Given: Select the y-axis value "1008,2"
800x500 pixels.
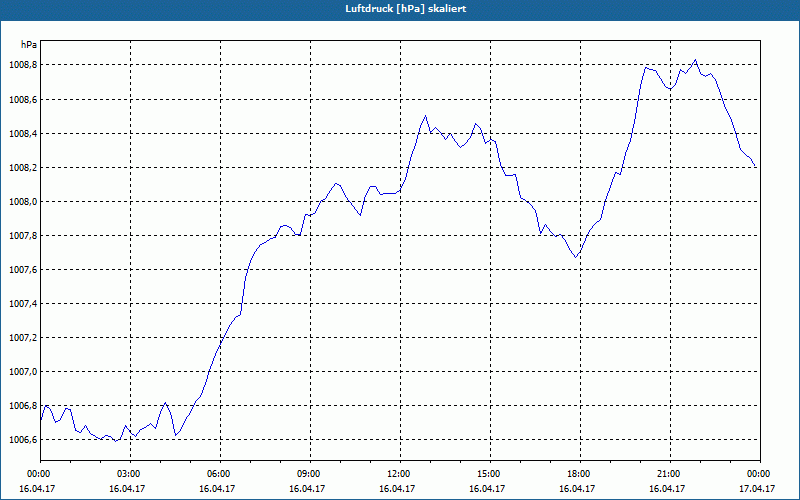Looking at the screenshot, I should point(22,168).
